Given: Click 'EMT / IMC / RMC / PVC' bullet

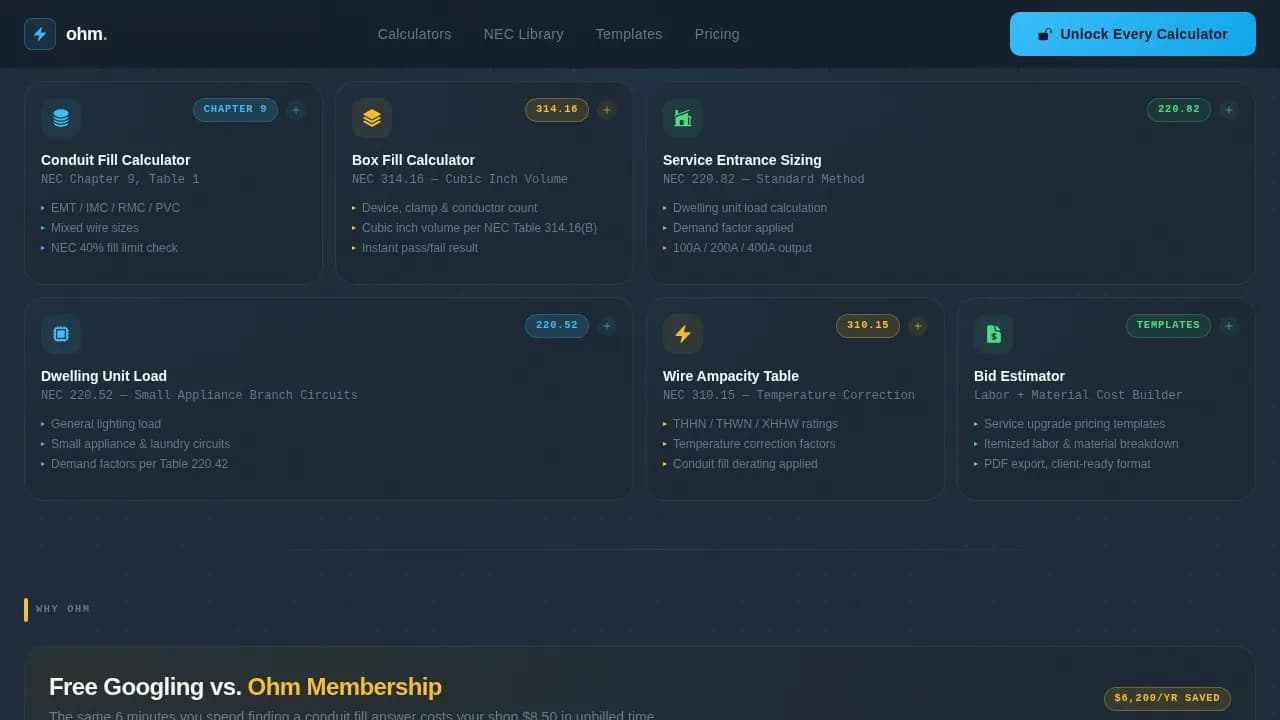Looking at the screenshot, I should [x=115, y=208].
